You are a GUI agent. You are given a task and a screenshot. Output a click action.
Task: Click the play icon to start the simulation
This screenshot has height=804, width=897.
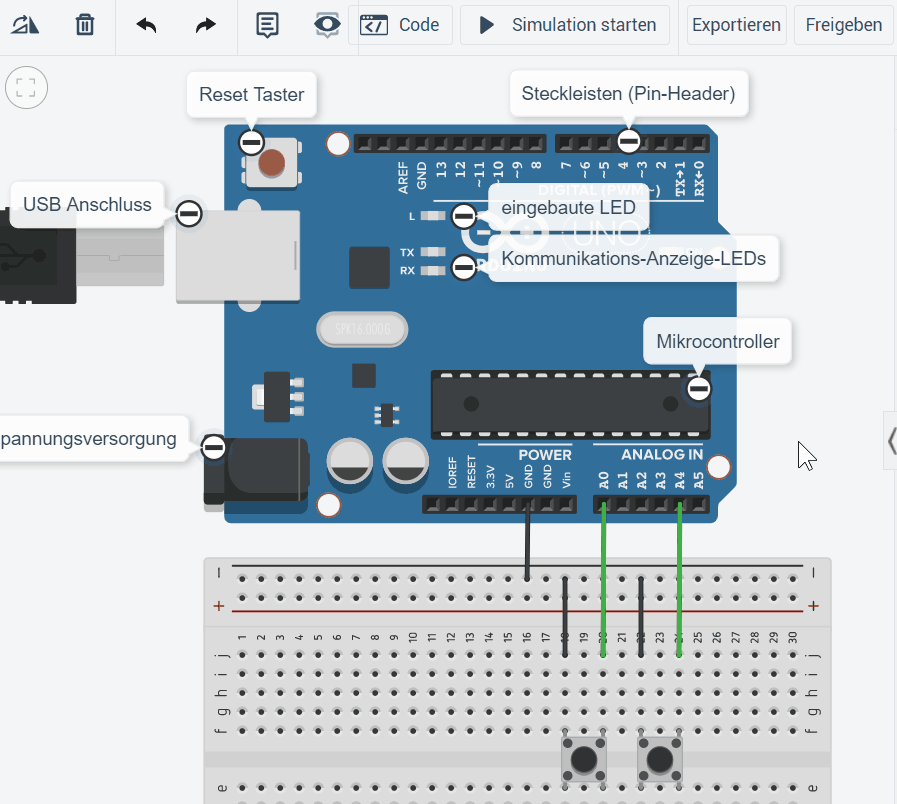click(486, 24)
